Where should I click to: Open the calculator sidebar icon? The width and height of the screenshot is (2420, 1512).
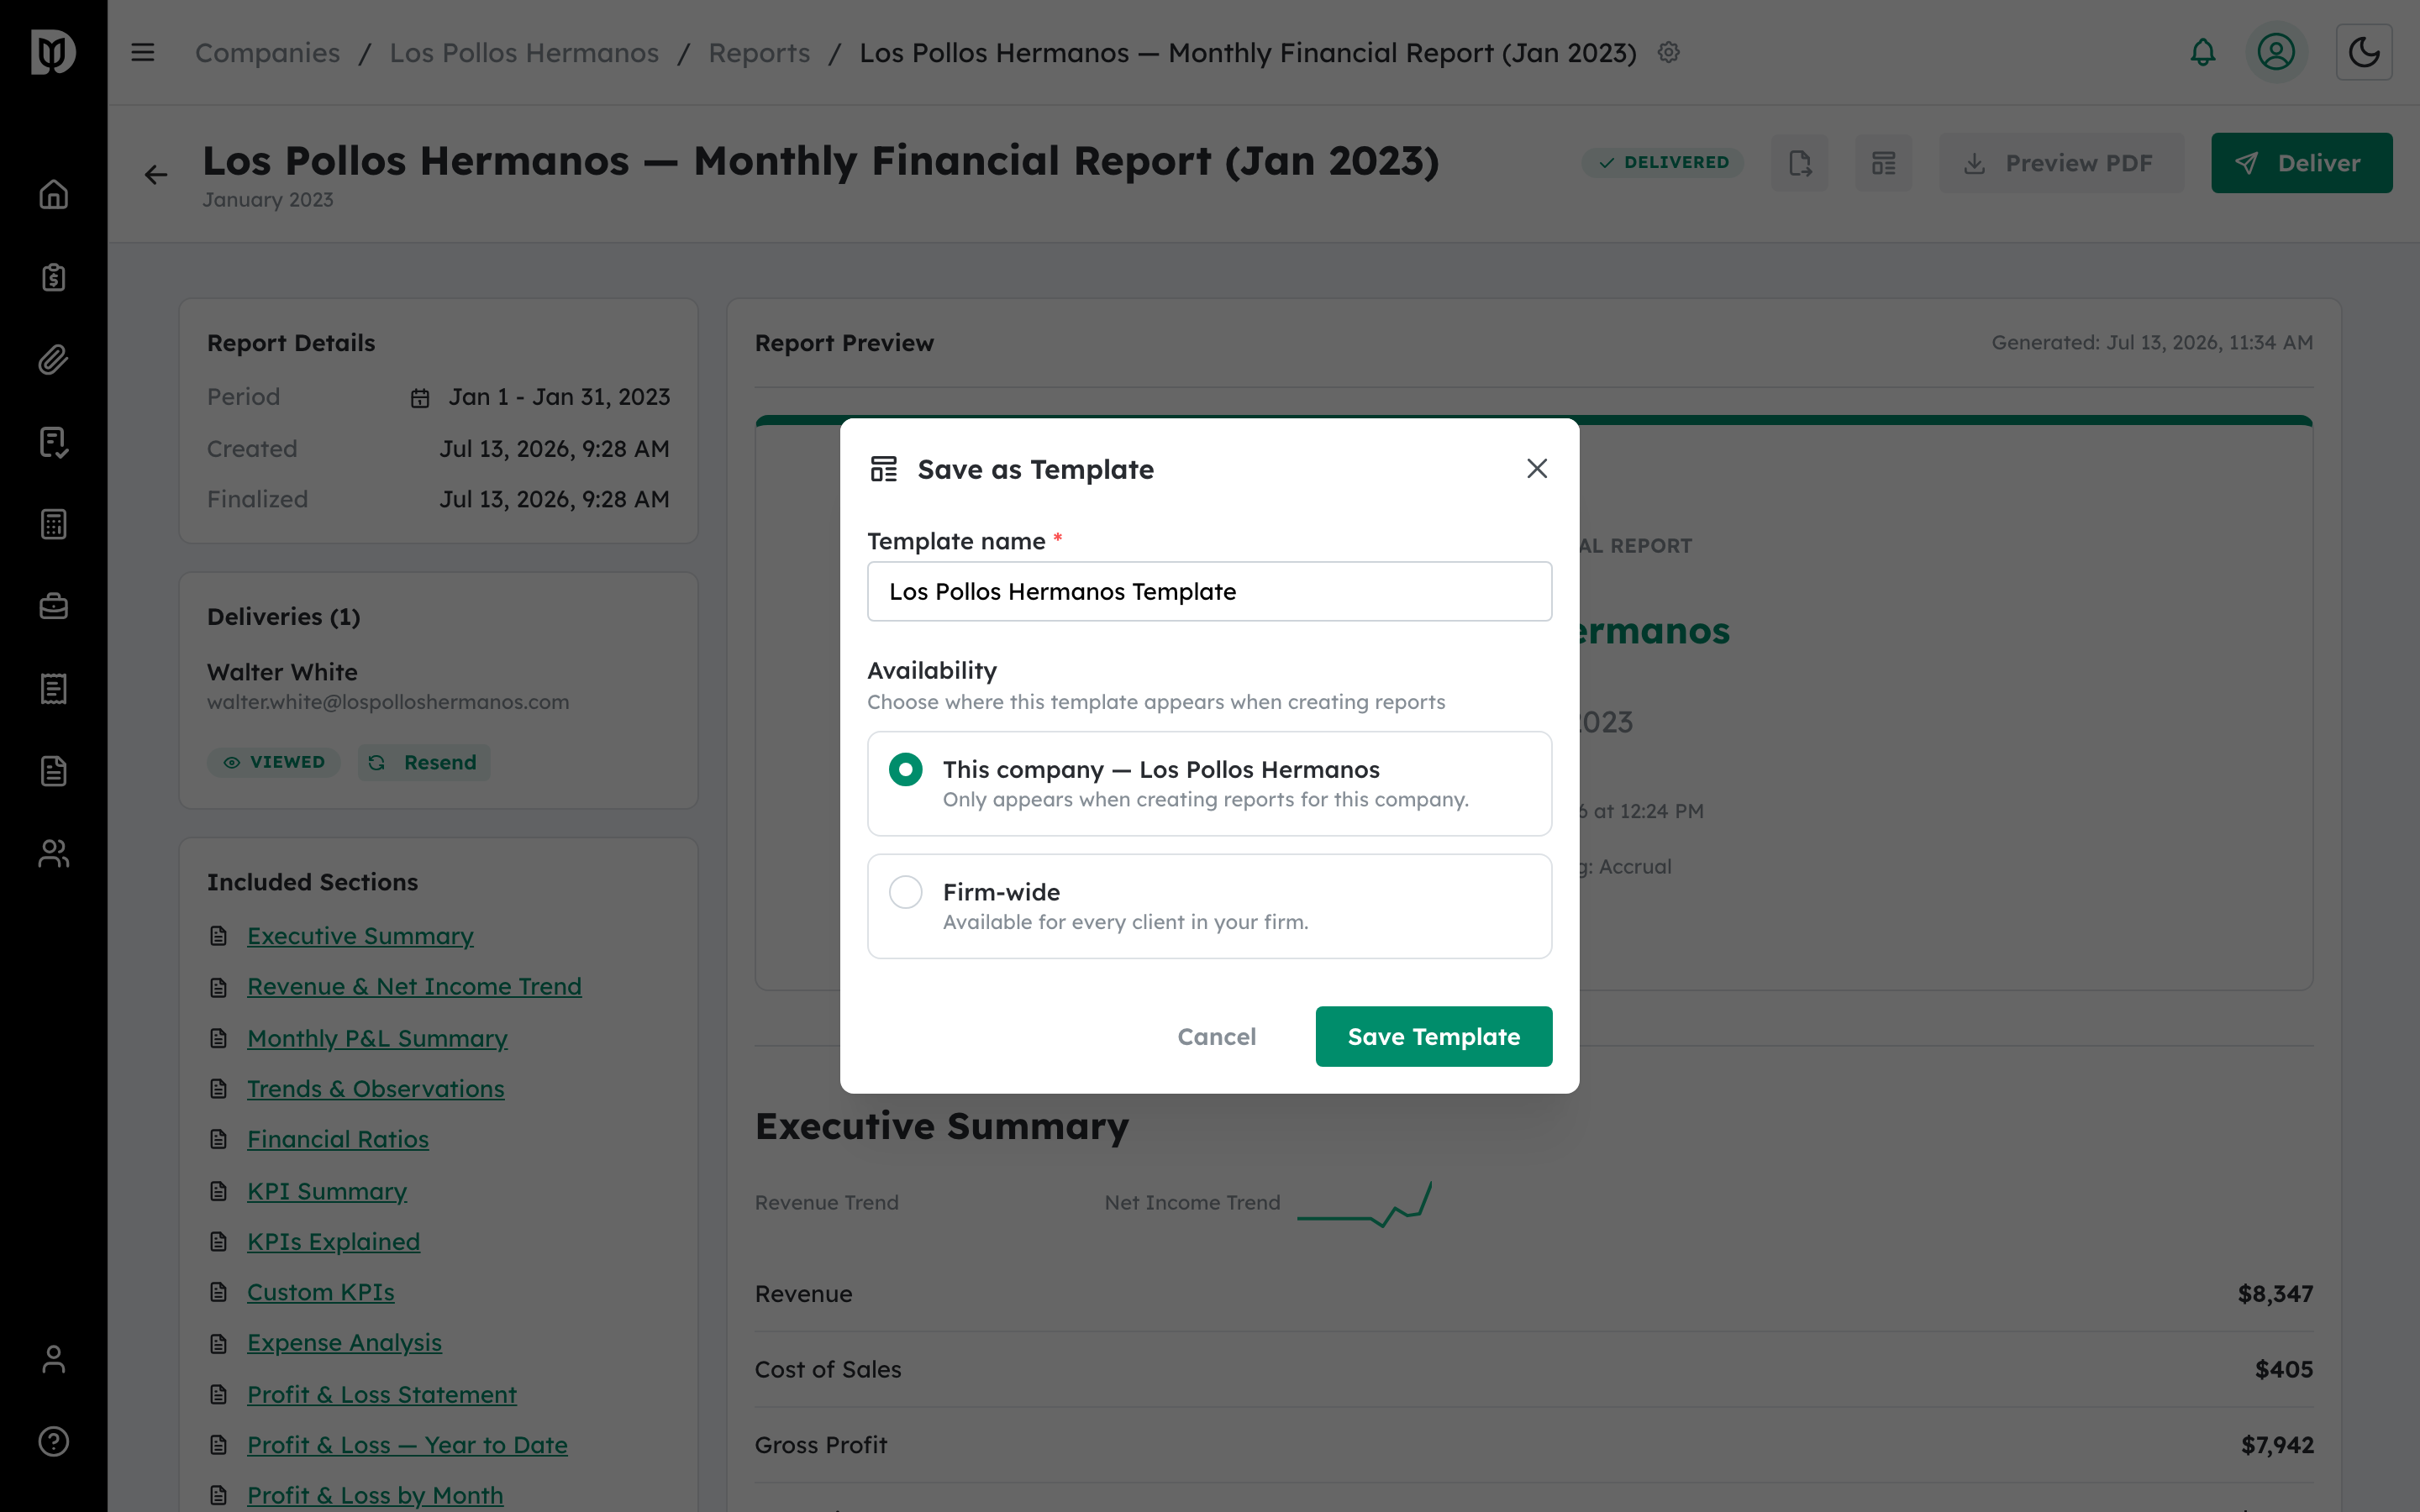pyautogui.click(x=53, y=524)
